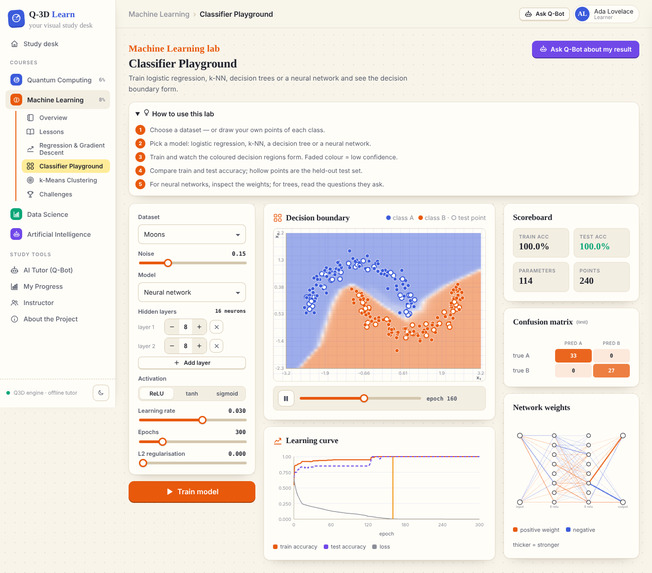
Task: Click the About the Project info icon
Action: pos(15,319)
